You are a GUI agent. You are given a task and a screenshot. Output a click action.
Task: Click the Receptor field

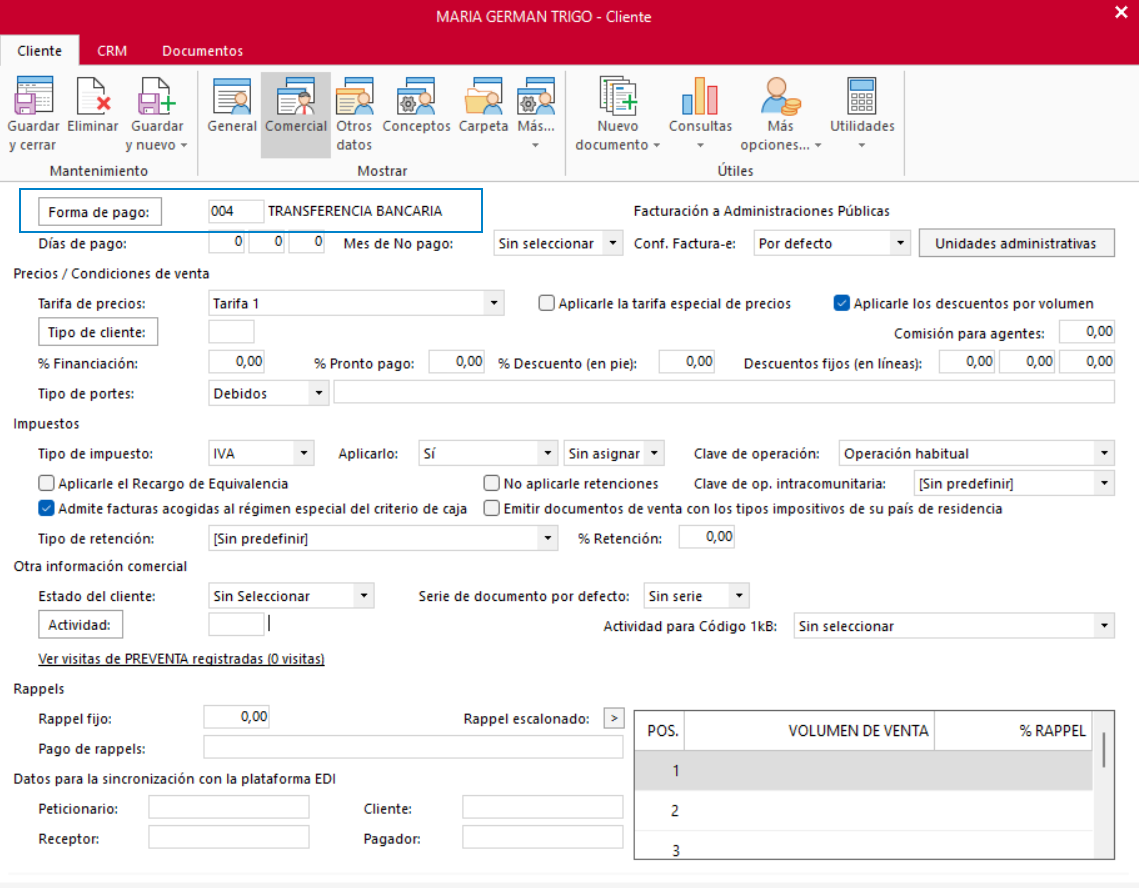coord(228,837)
